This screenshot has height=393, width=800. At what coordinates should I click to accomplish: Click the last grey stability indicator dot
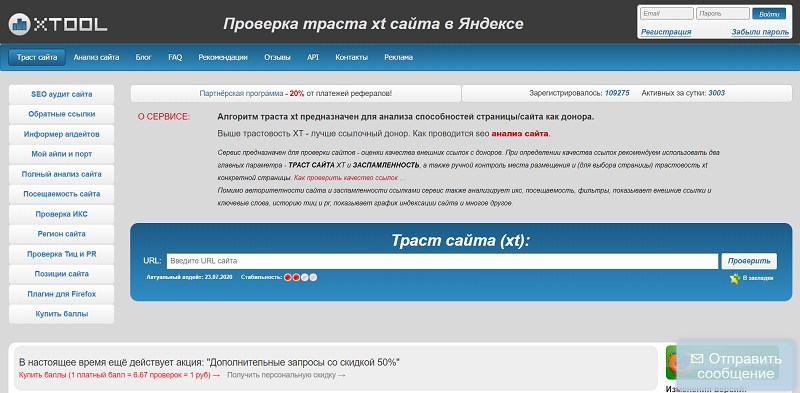[313, 277]
